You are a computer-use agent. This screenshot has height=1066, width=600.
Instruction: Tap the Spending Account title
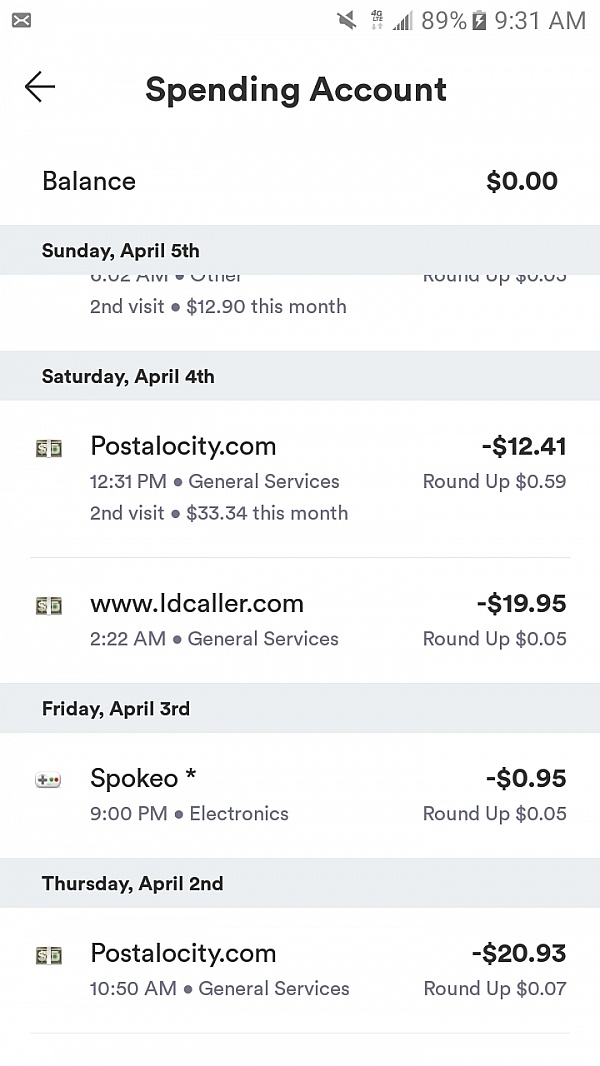coord(296,89)
